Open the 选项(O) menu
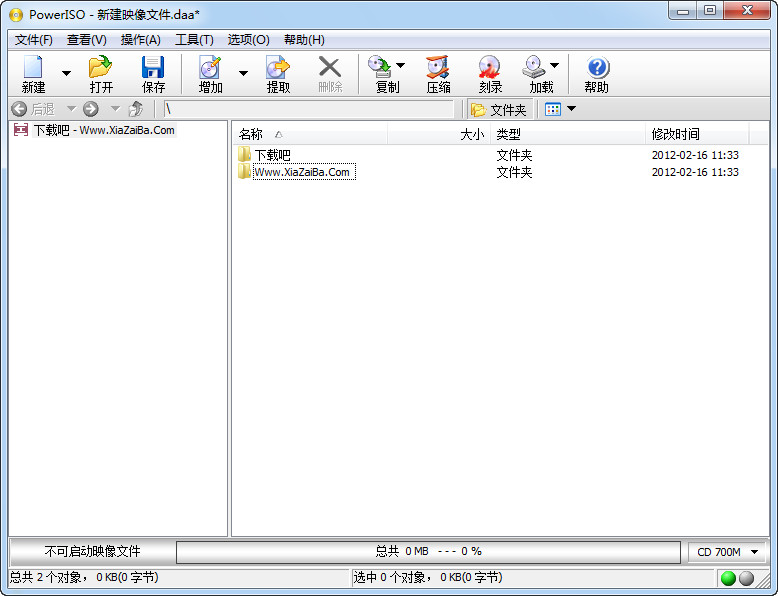 click(248, 40)
